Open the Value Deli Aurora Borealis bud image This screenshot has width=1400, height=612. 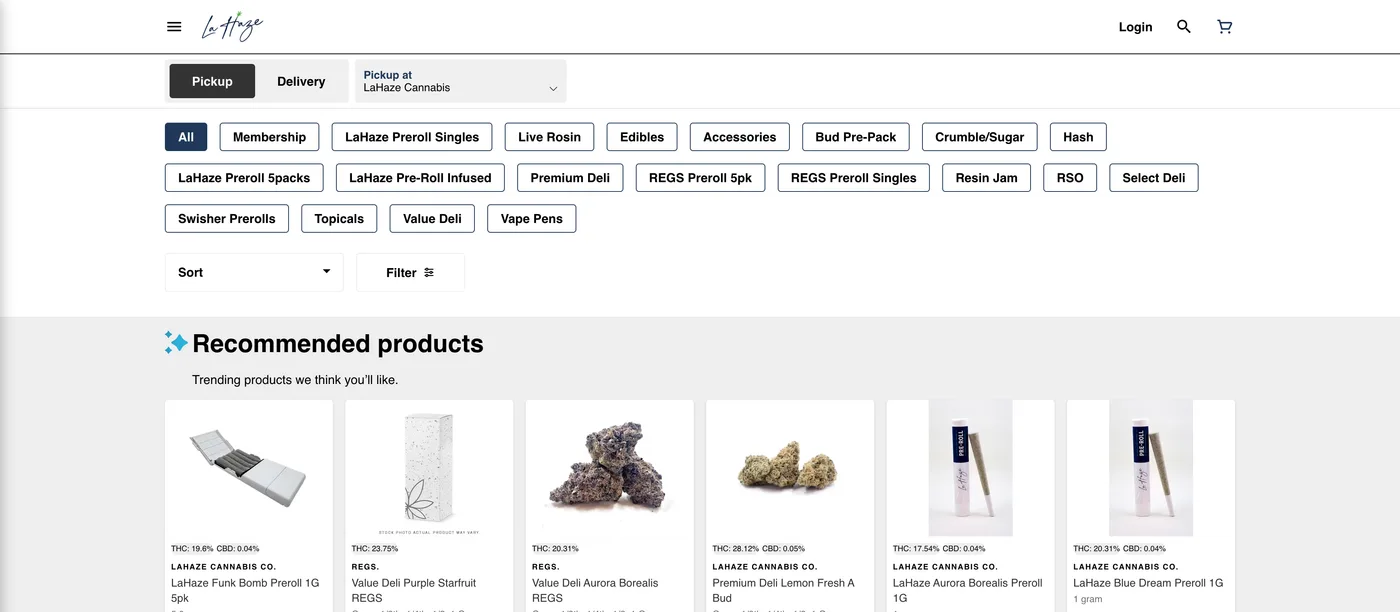click(x=610, y=468)
